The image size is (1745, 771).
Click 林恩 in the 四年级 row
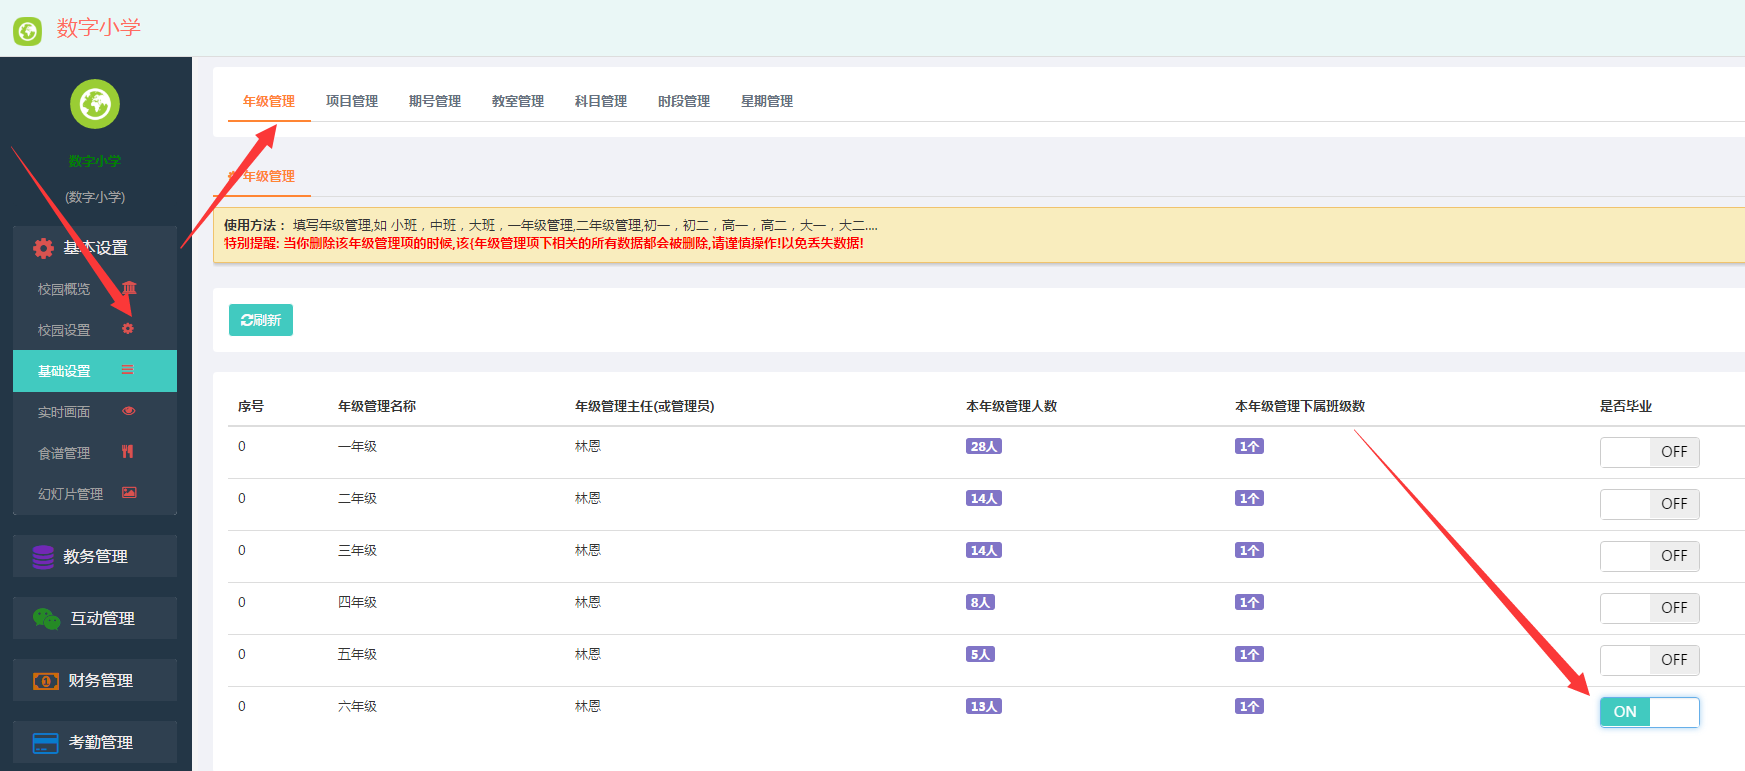point(588,602)
